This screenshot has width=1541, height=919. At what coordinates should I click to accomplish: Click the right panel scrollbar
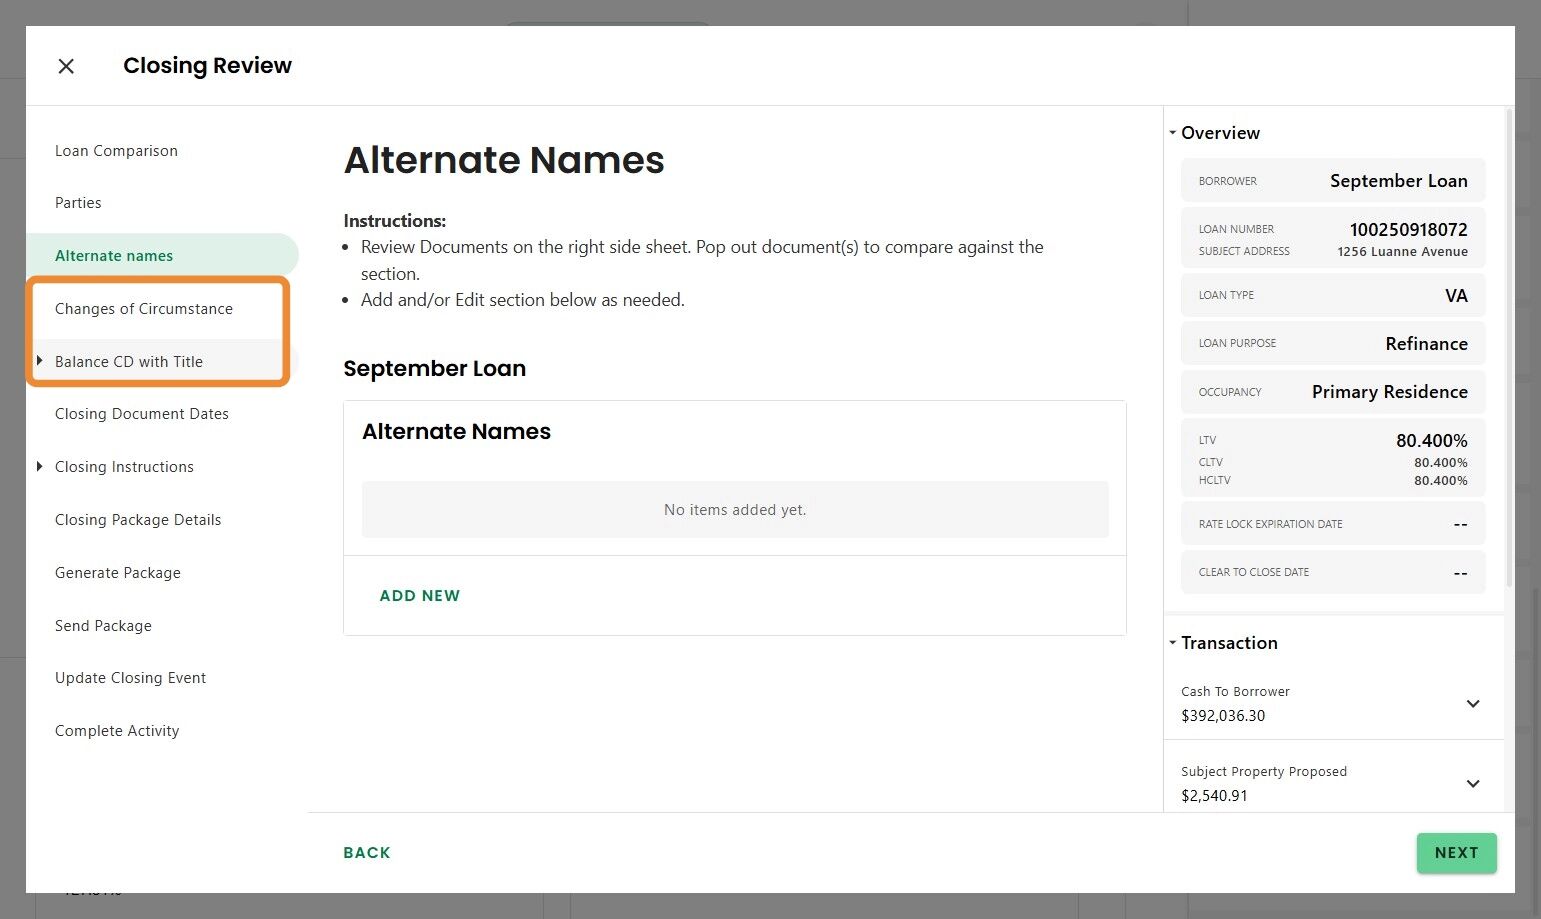point(1509,350)
